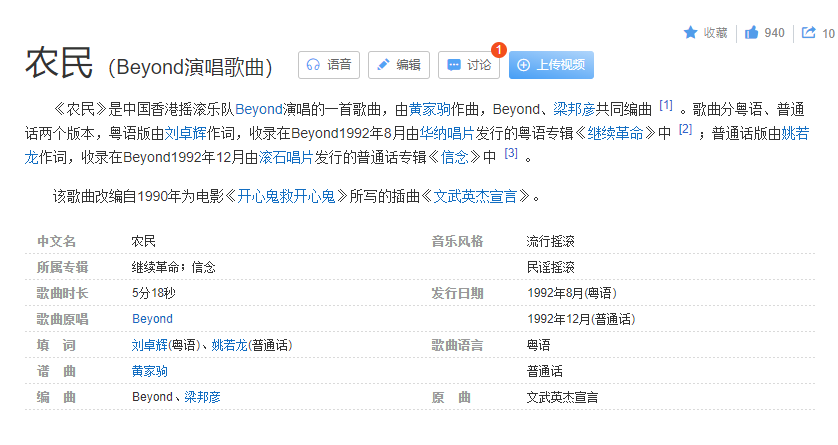
Task: Open the 语音 audio button
Action: [329, 65]
